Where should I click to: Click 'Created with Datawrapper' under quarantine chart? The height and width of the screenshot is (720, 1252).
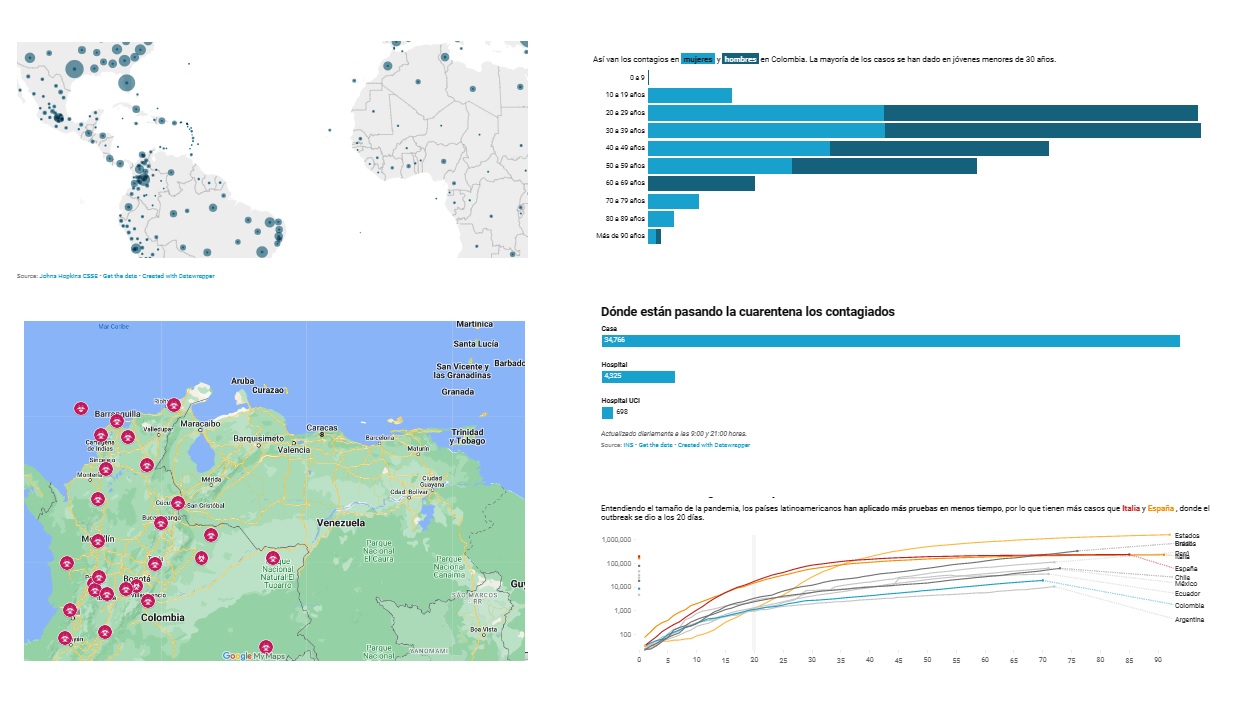pos(714,444)
